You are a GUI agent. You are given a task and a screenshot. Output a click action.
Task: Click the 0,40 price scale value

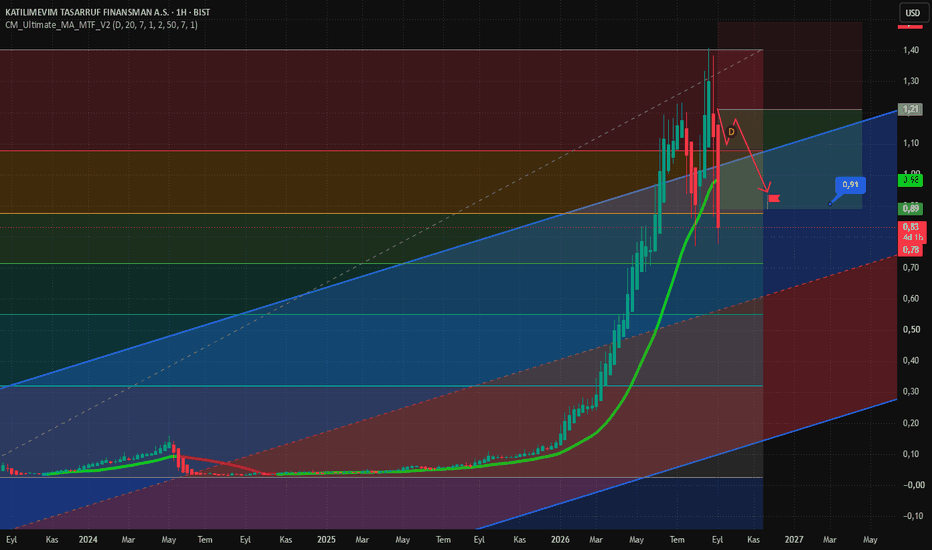tap(911, 360)
